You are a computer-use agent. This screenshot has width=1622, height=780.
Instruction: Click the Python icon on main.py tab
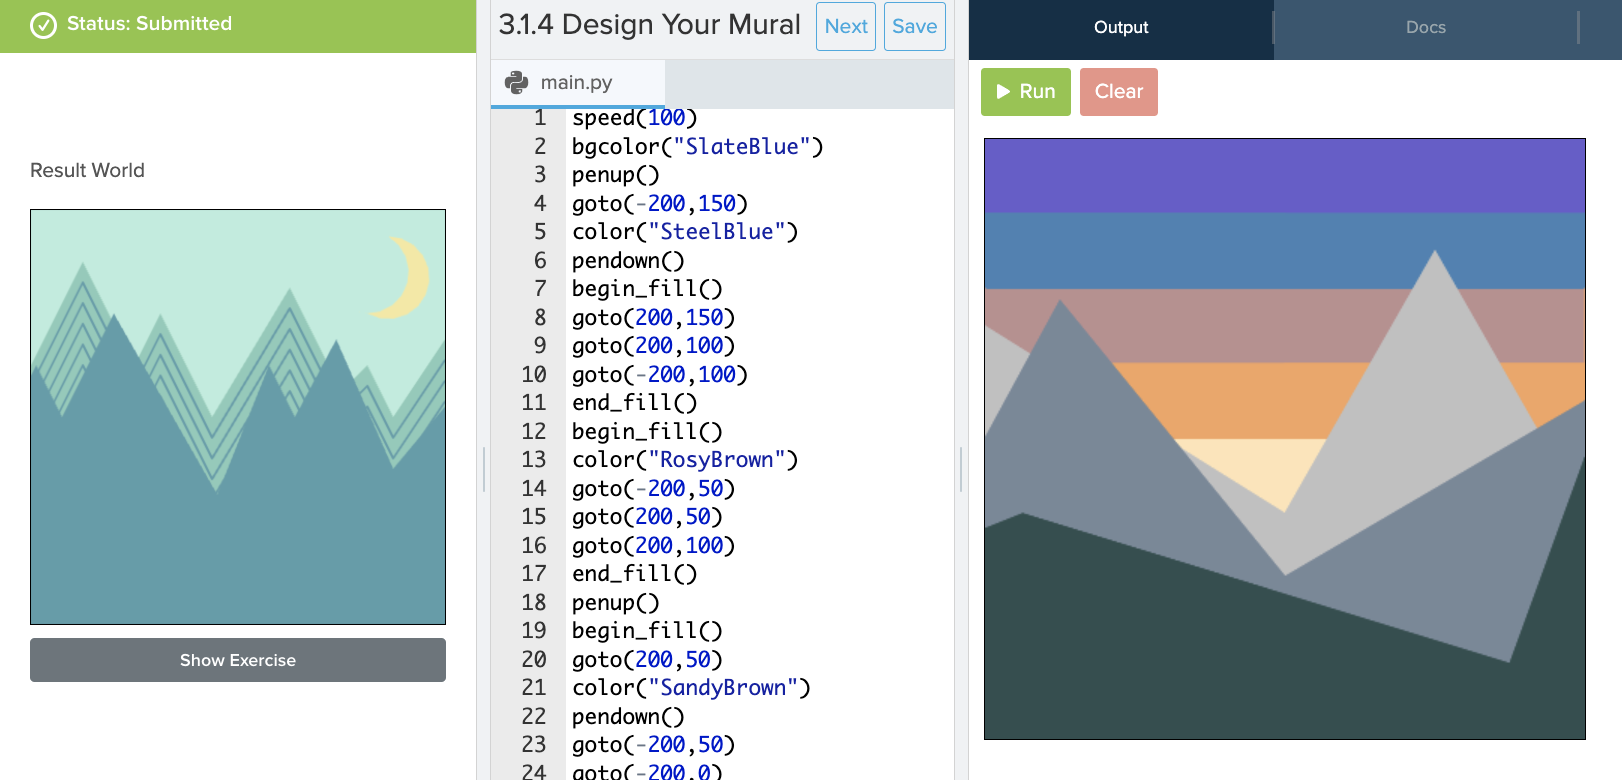[x=516, y=83]
